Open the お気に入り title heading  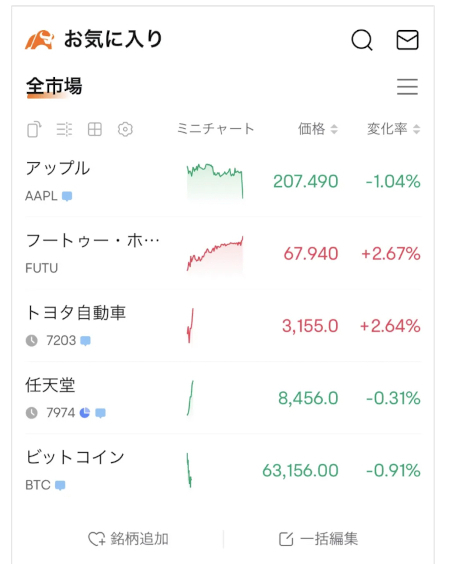tap(113, 39)
